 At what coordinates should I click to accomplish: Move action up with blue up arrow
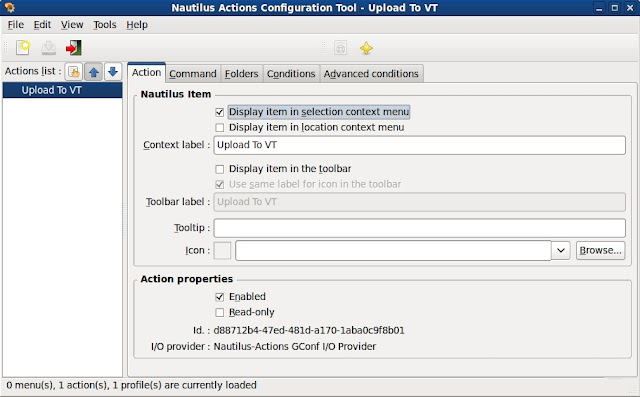93,72
